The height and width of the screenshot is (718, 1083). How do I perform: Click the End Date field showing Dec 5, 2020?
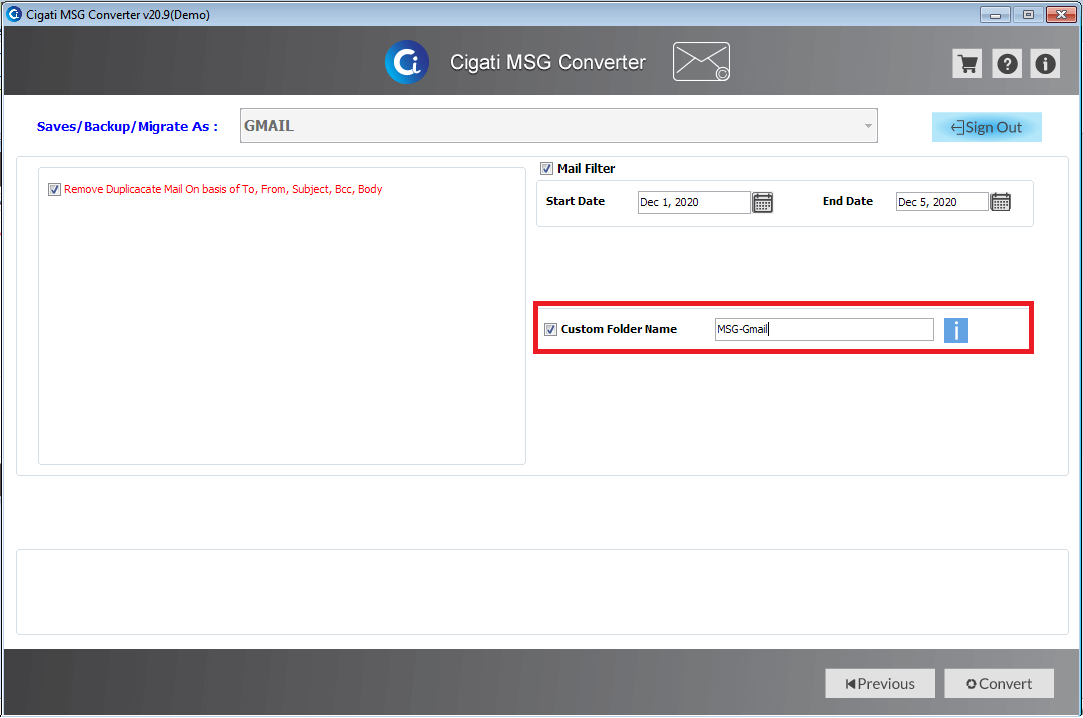click(x=942, y=202)
